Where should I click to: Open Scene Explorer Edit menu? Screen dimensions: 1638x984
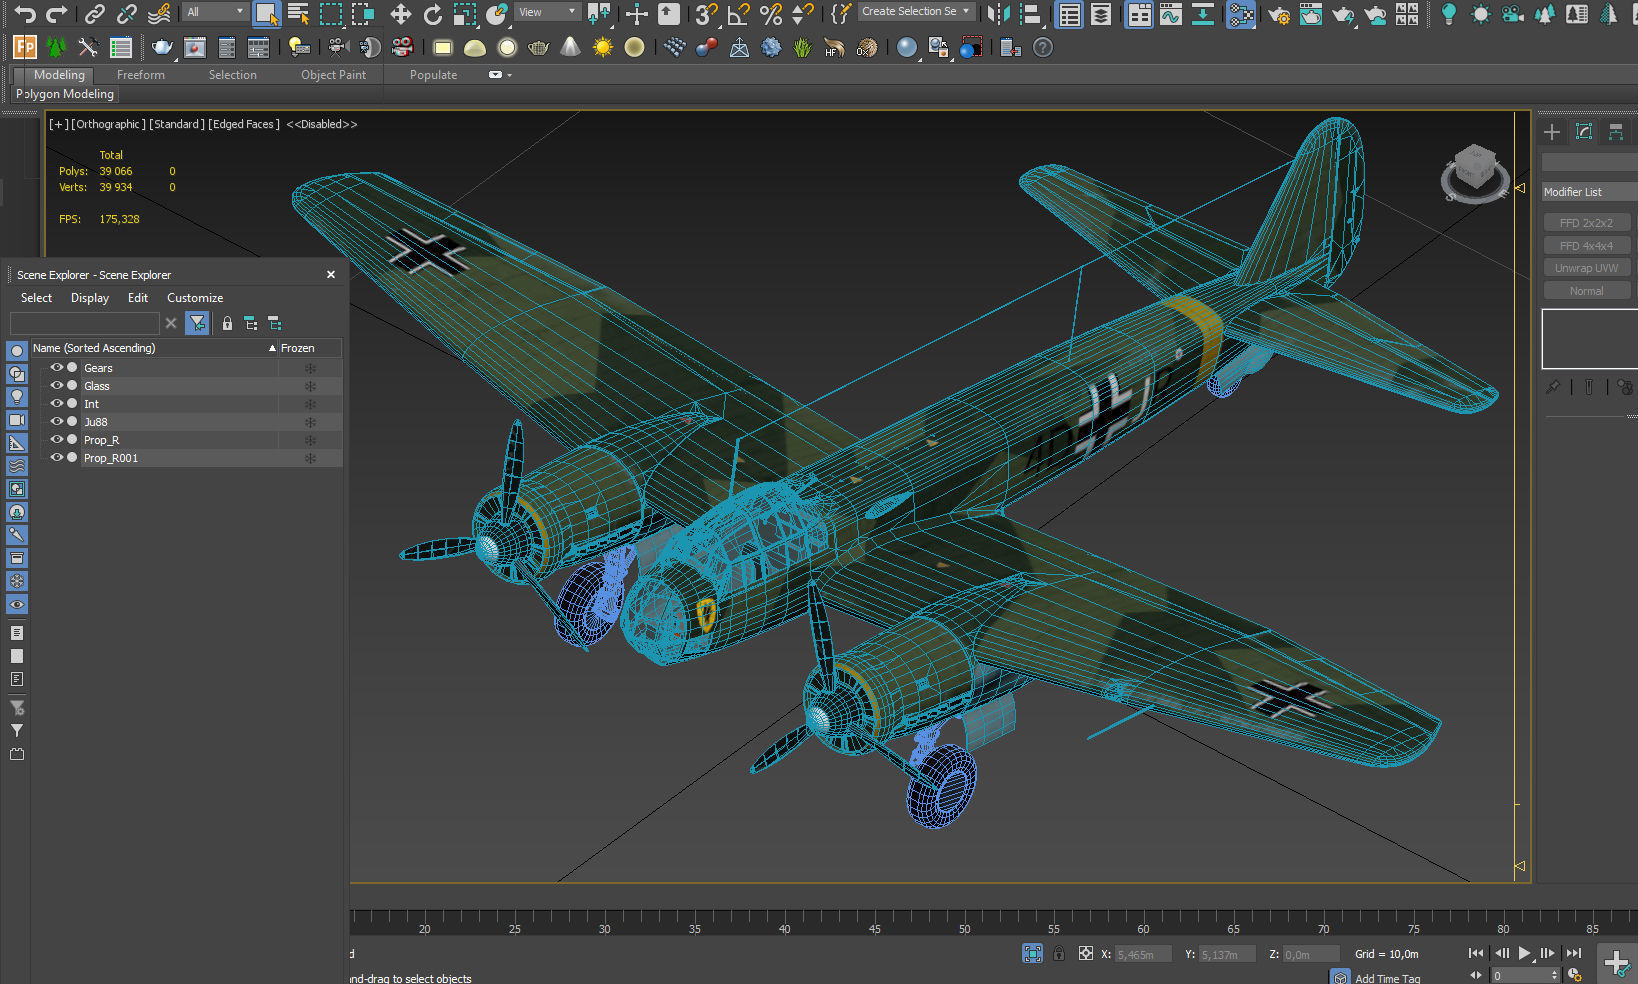[138, 298]
